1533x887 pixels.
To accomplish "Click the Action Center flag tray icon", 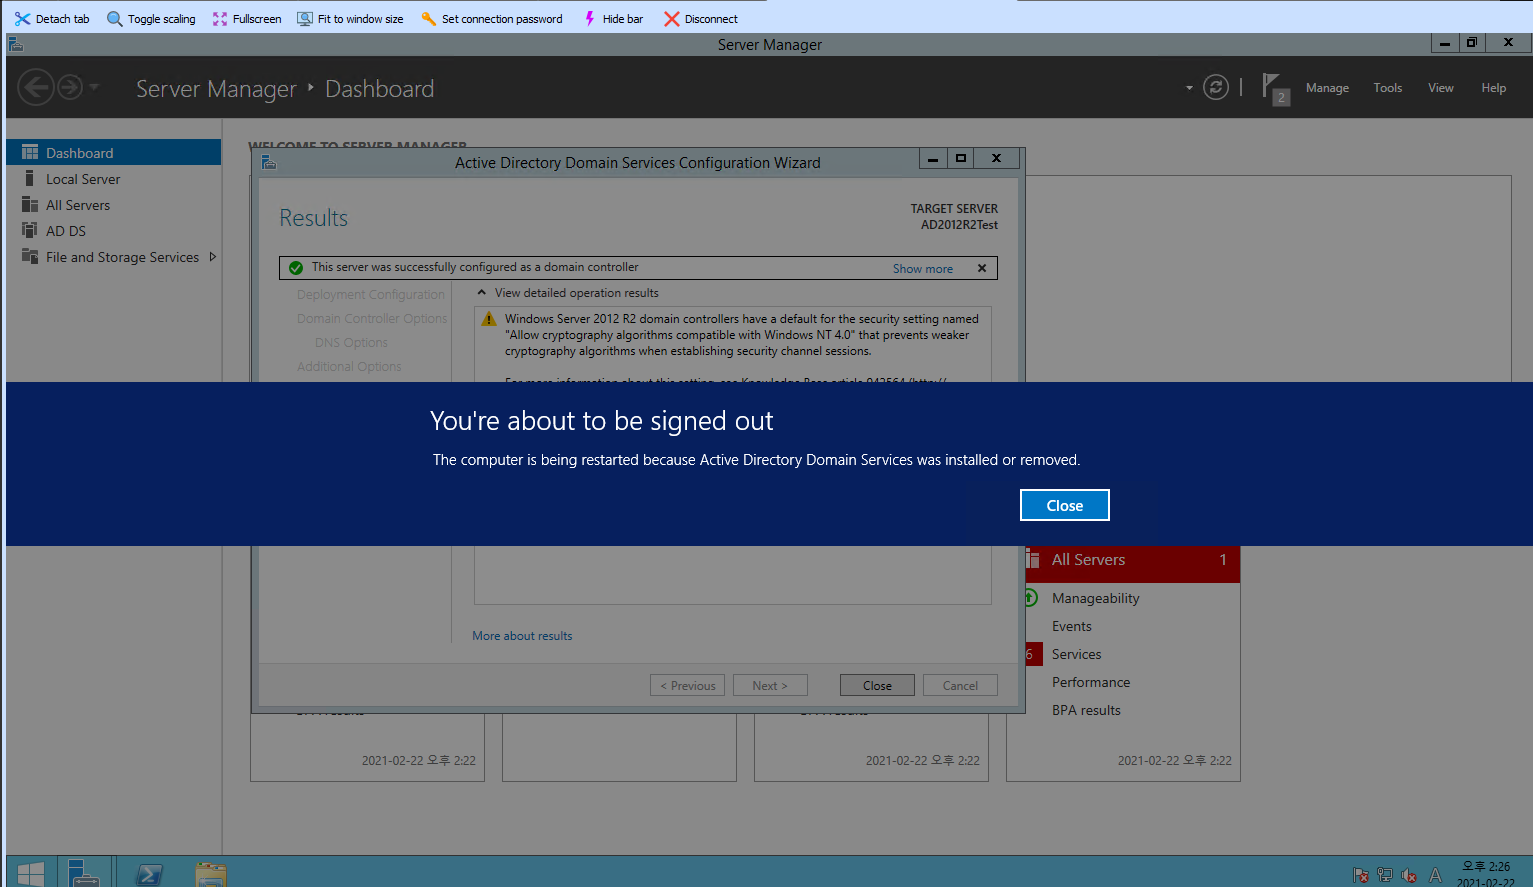I will pos(1360,875).
